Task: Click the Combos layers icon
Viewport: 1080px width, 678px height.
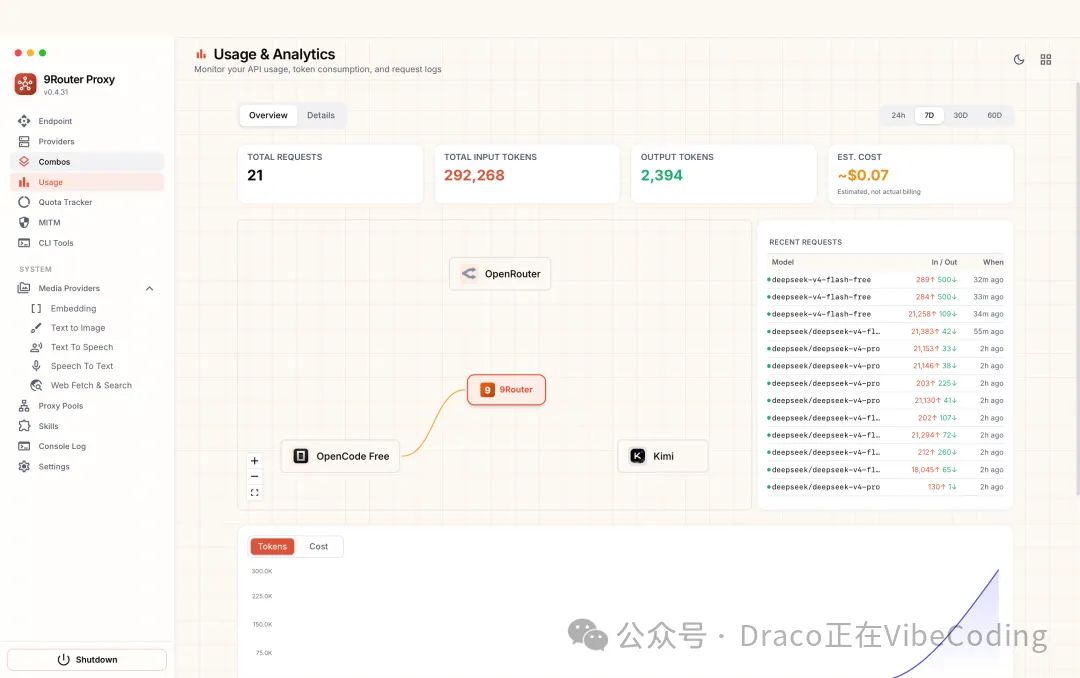Action: [24, 162]
